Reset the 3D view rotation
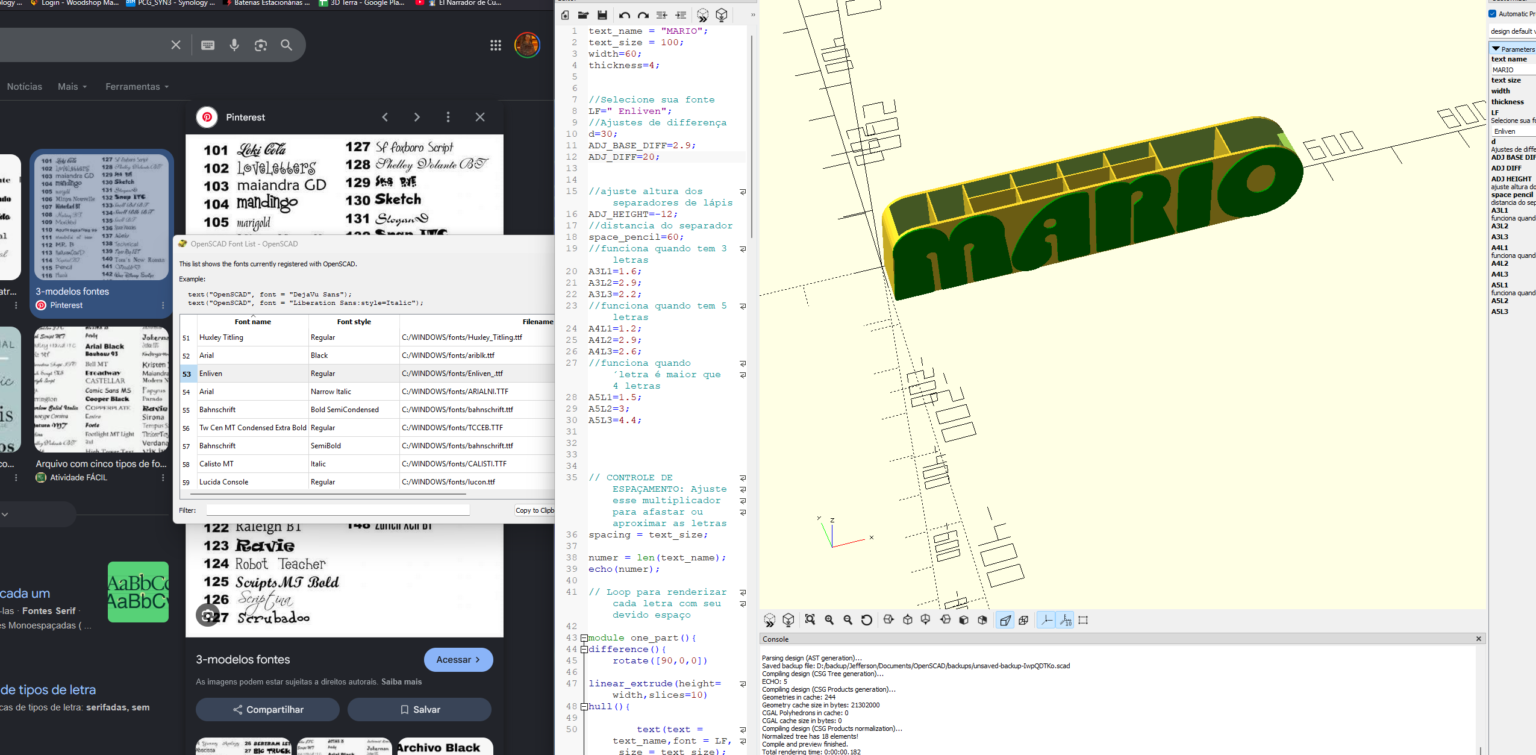This screenshot has width=1536, height=755. 867,620
